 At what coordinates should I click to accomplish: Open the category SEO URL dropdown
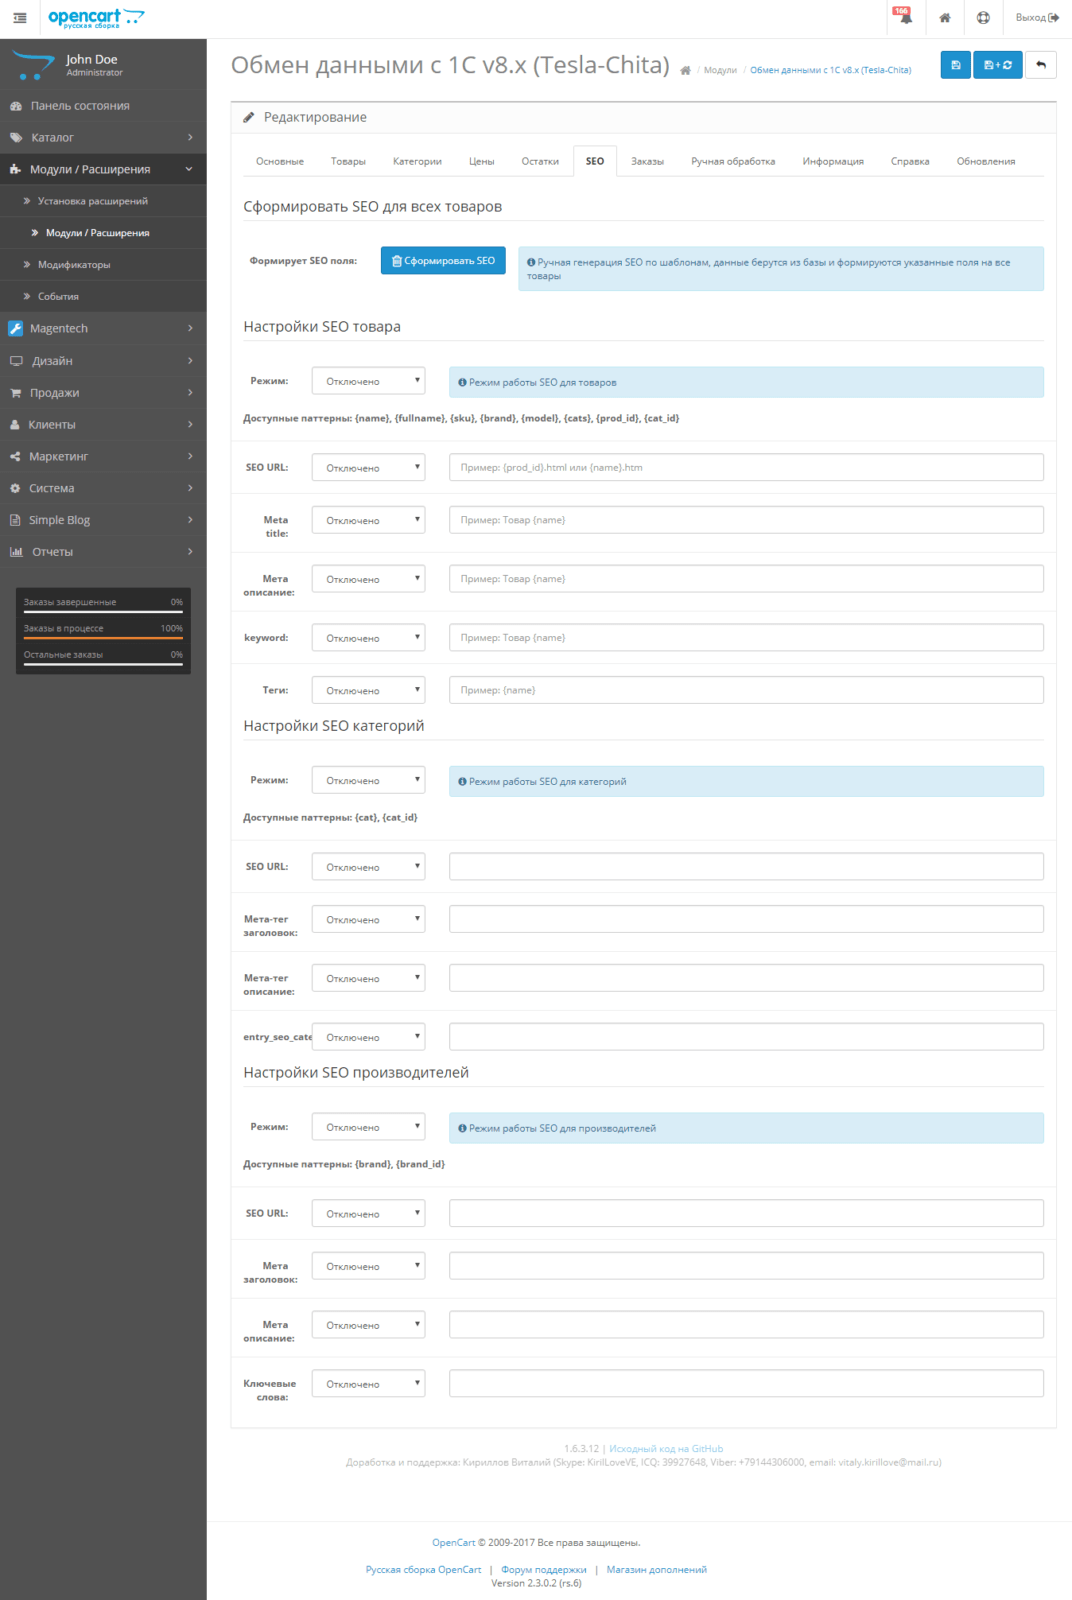tap(368, 867)
